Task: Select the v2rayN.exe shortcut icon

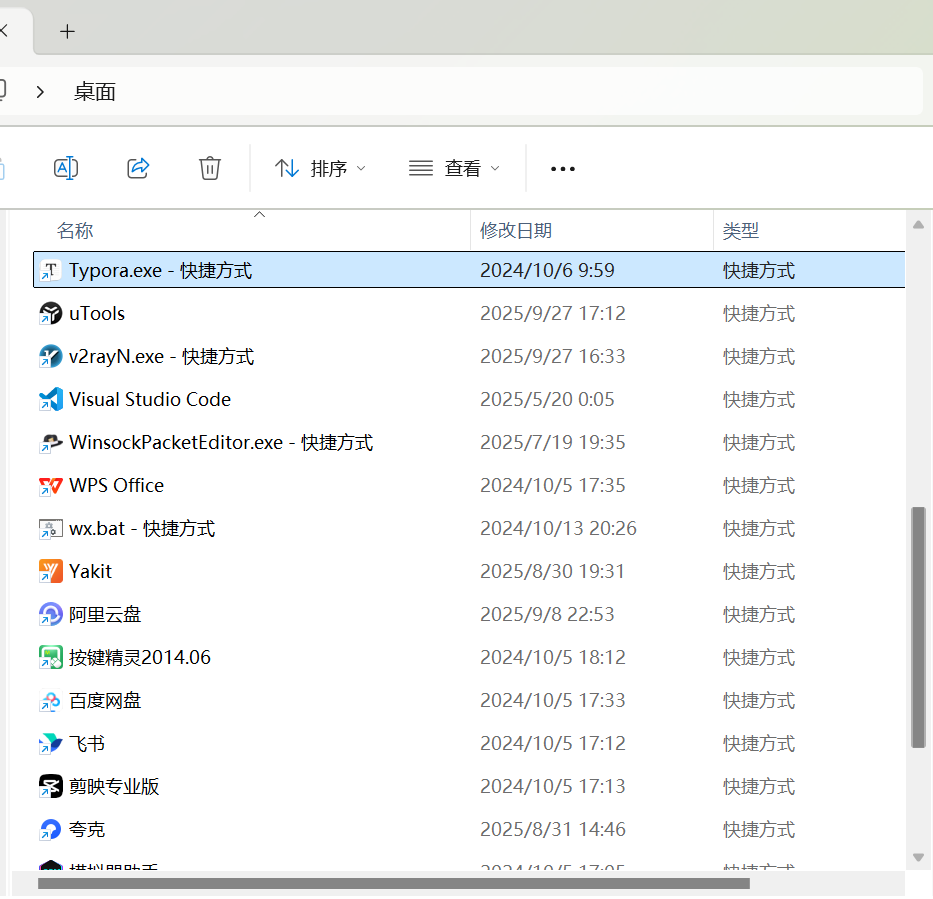Action: pyautogui.click(x=51, y=356)
